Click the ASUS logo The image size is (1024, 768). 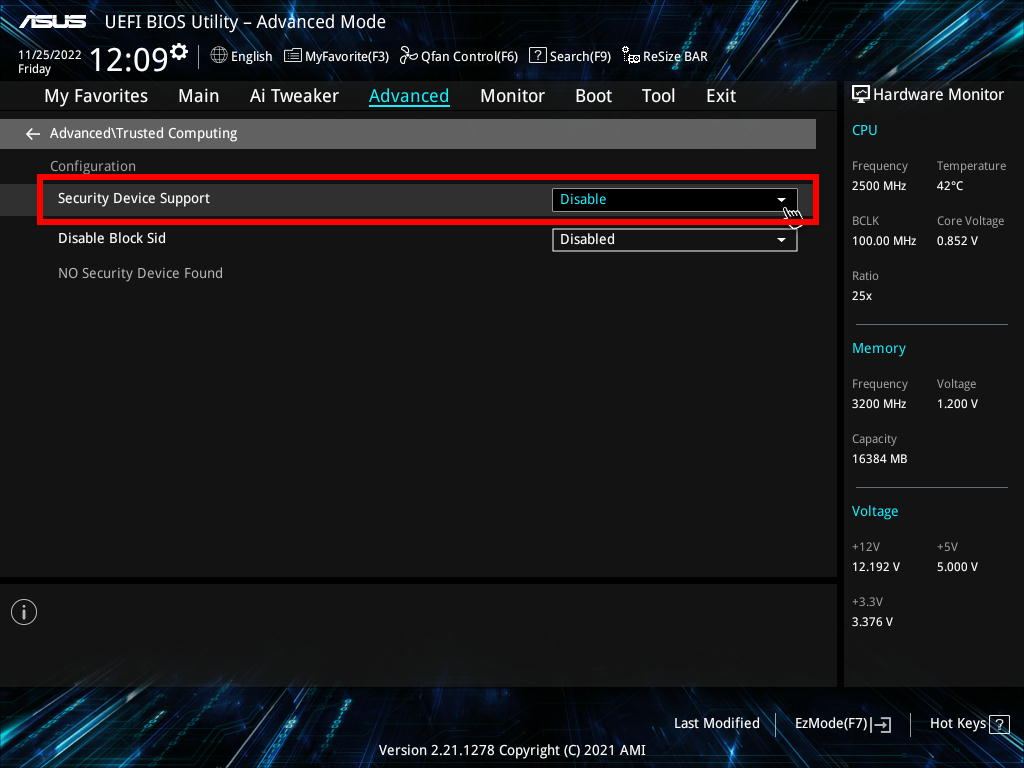[x=53, y=22]
